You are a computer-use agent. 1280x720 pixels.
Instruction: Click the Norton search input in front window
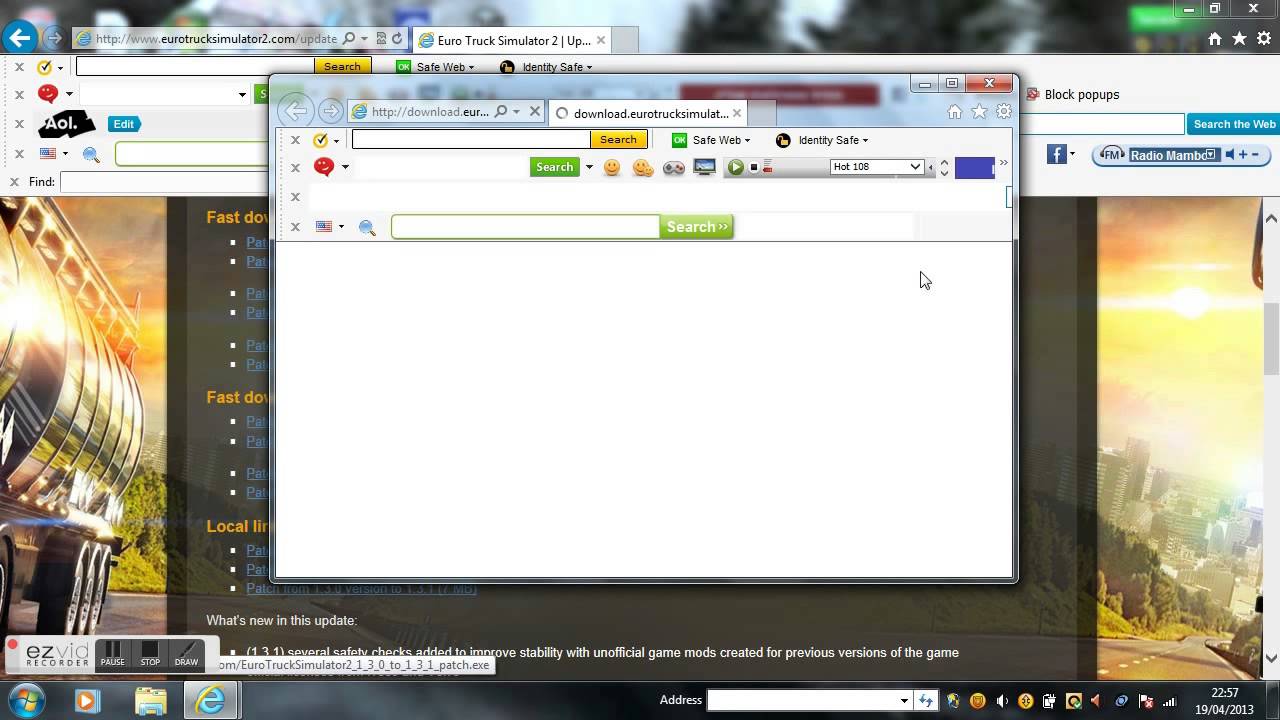point(471,140)
